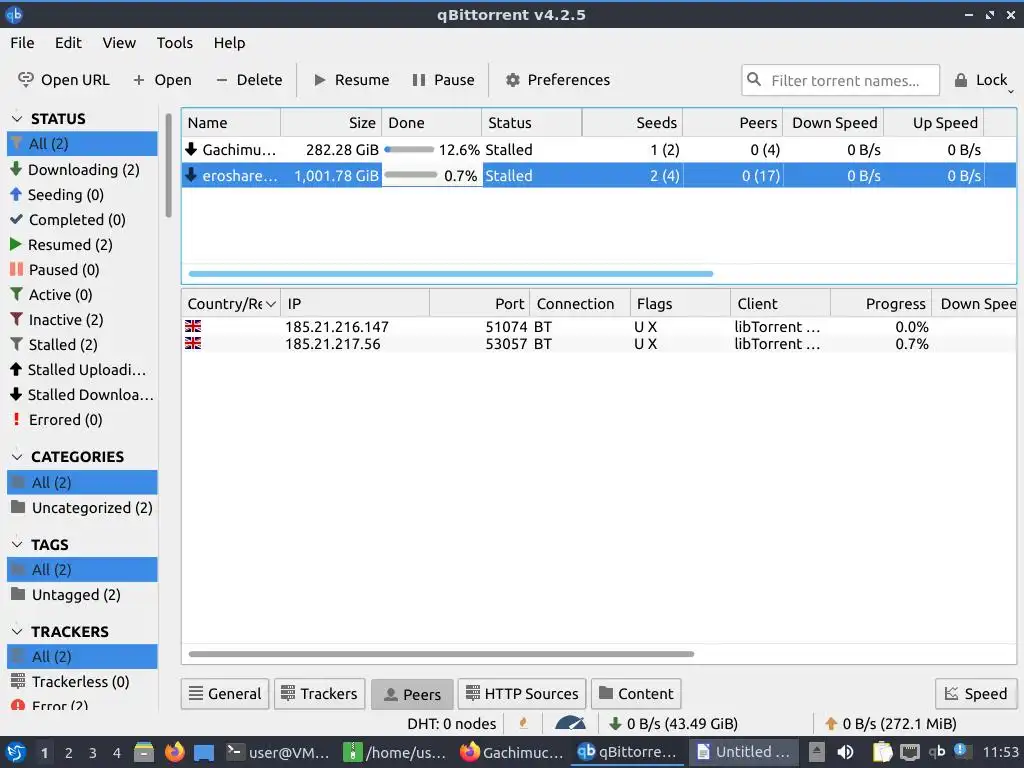Click the Open URL toolbar button
Image resolution: width=1024 pixels, height=768 pixels.
tap(64, 80)
